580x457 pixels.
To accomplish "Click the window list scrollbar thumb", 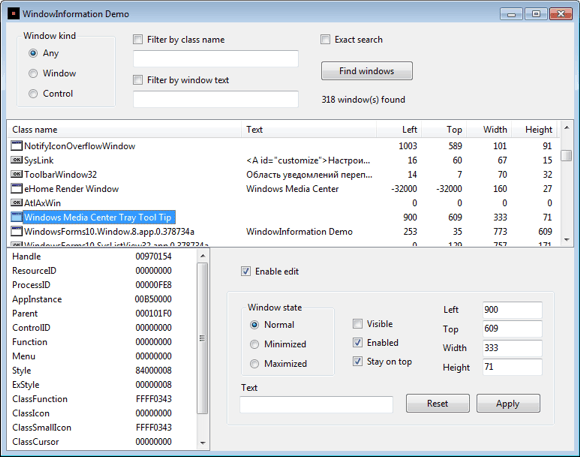I will point(566,155).
